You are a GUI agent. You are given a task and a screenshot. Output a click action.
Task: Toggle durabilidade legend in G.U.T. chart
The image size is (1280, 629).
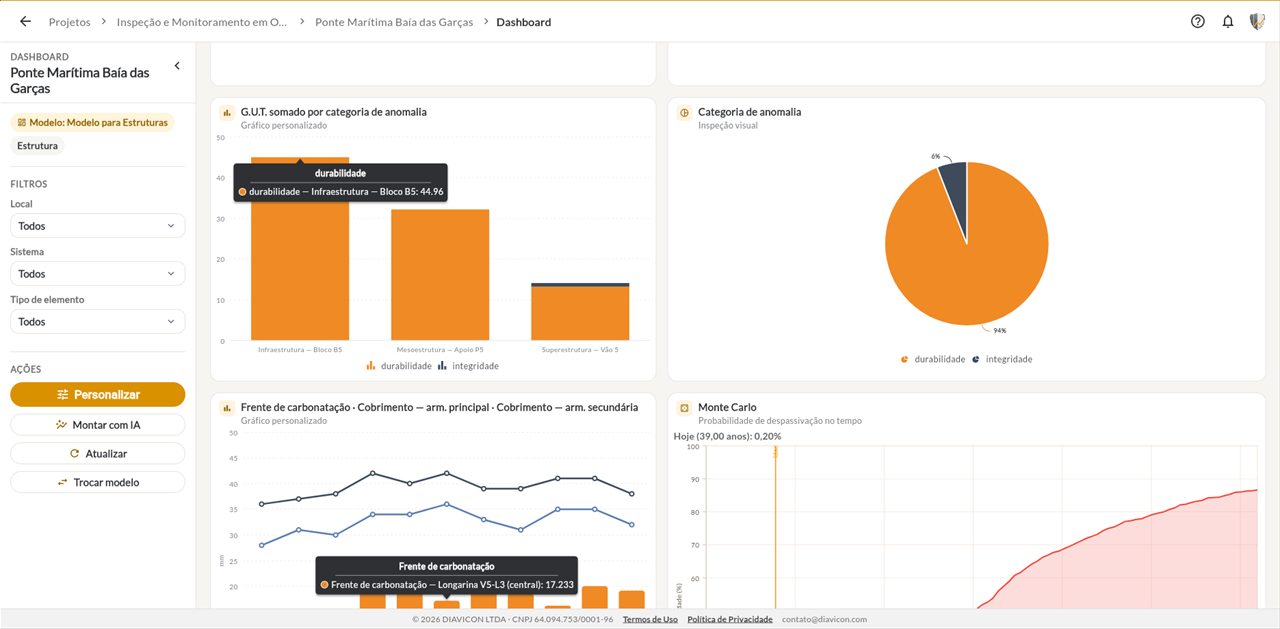(399, 366)
